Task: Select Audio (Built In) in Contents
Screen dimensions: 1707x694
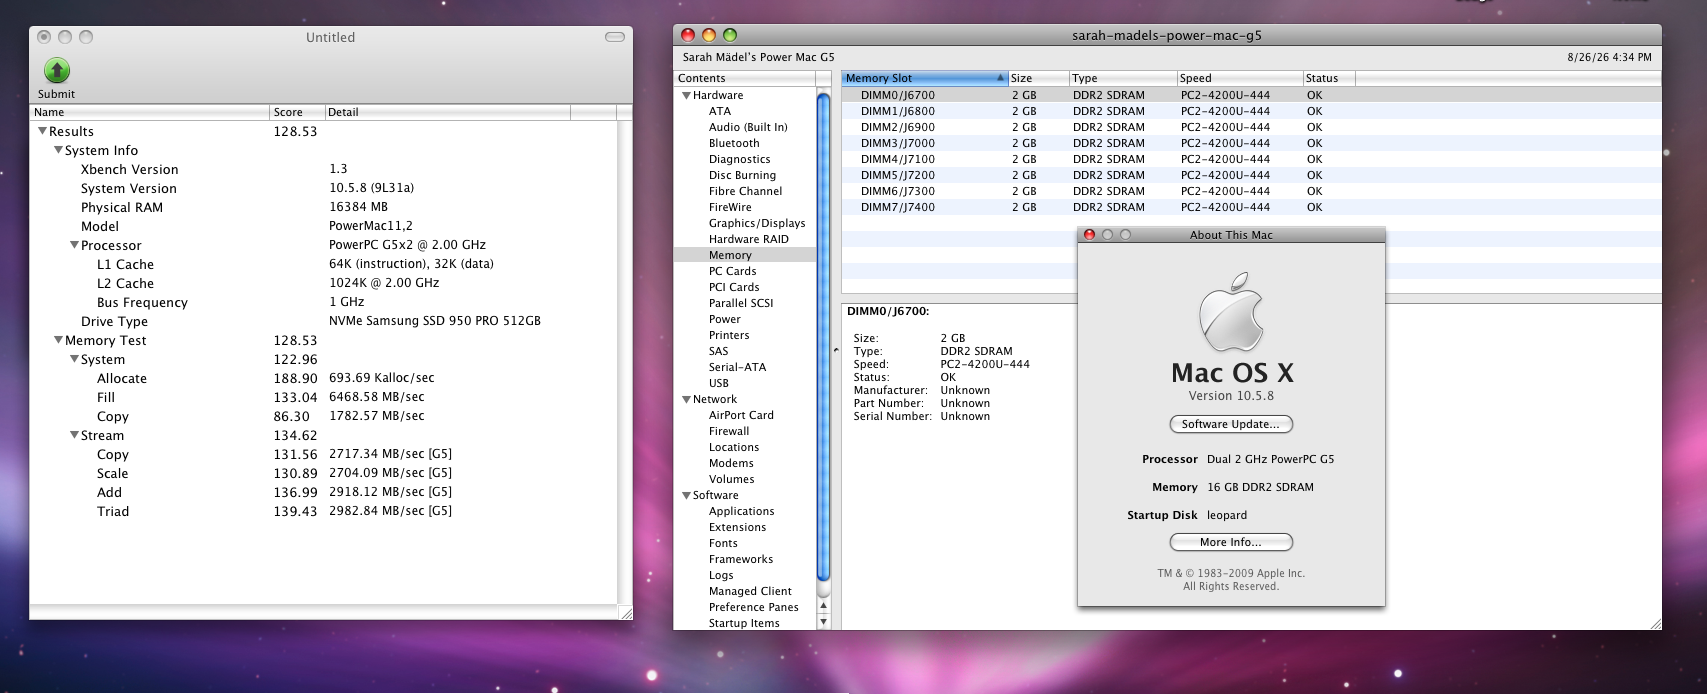Action: [748, 127]
